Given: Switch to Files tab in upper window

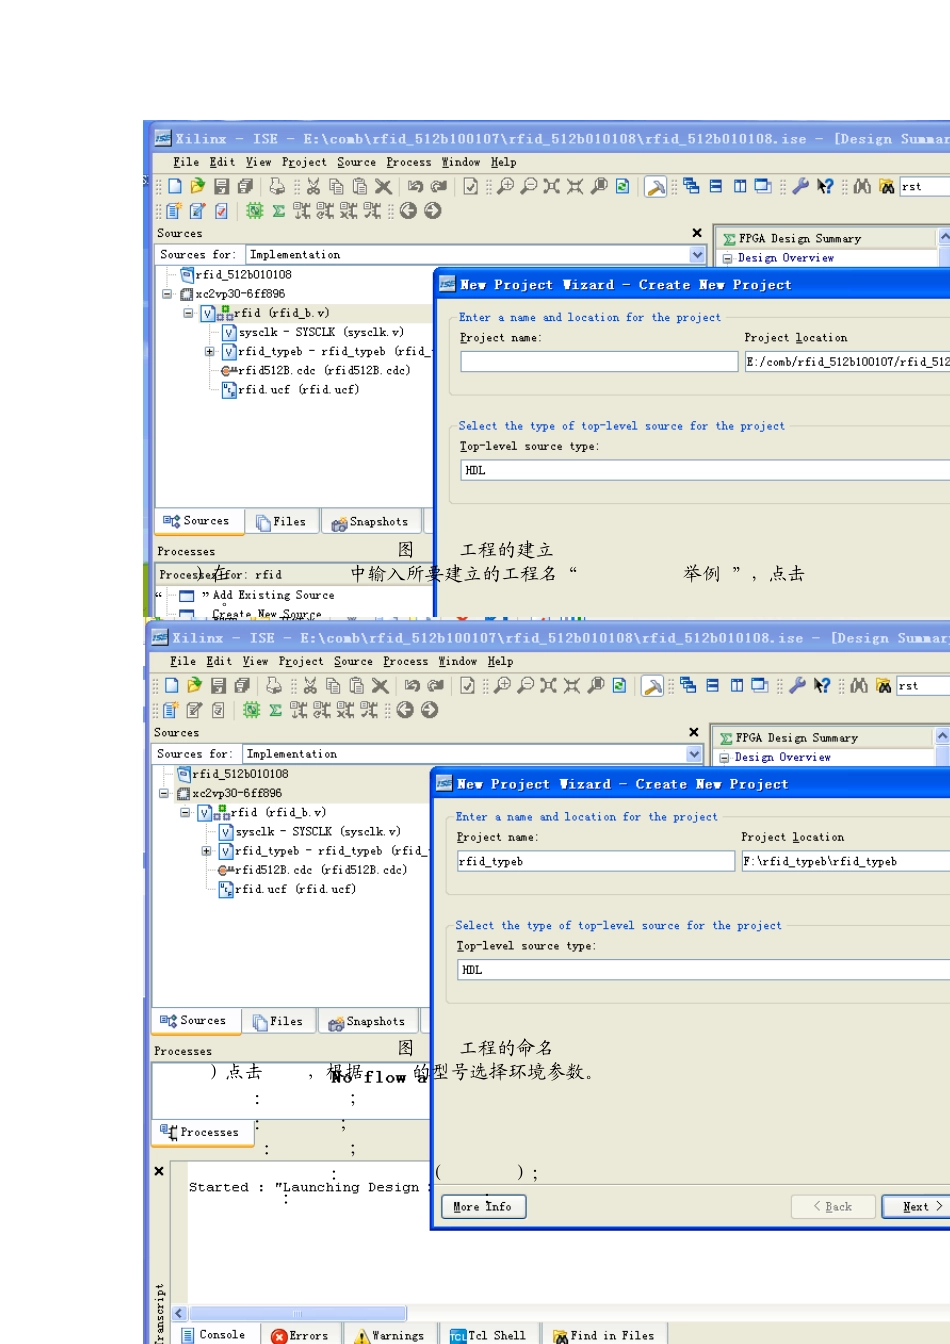Looking at the screenshot, I should (x=281, y=522).
